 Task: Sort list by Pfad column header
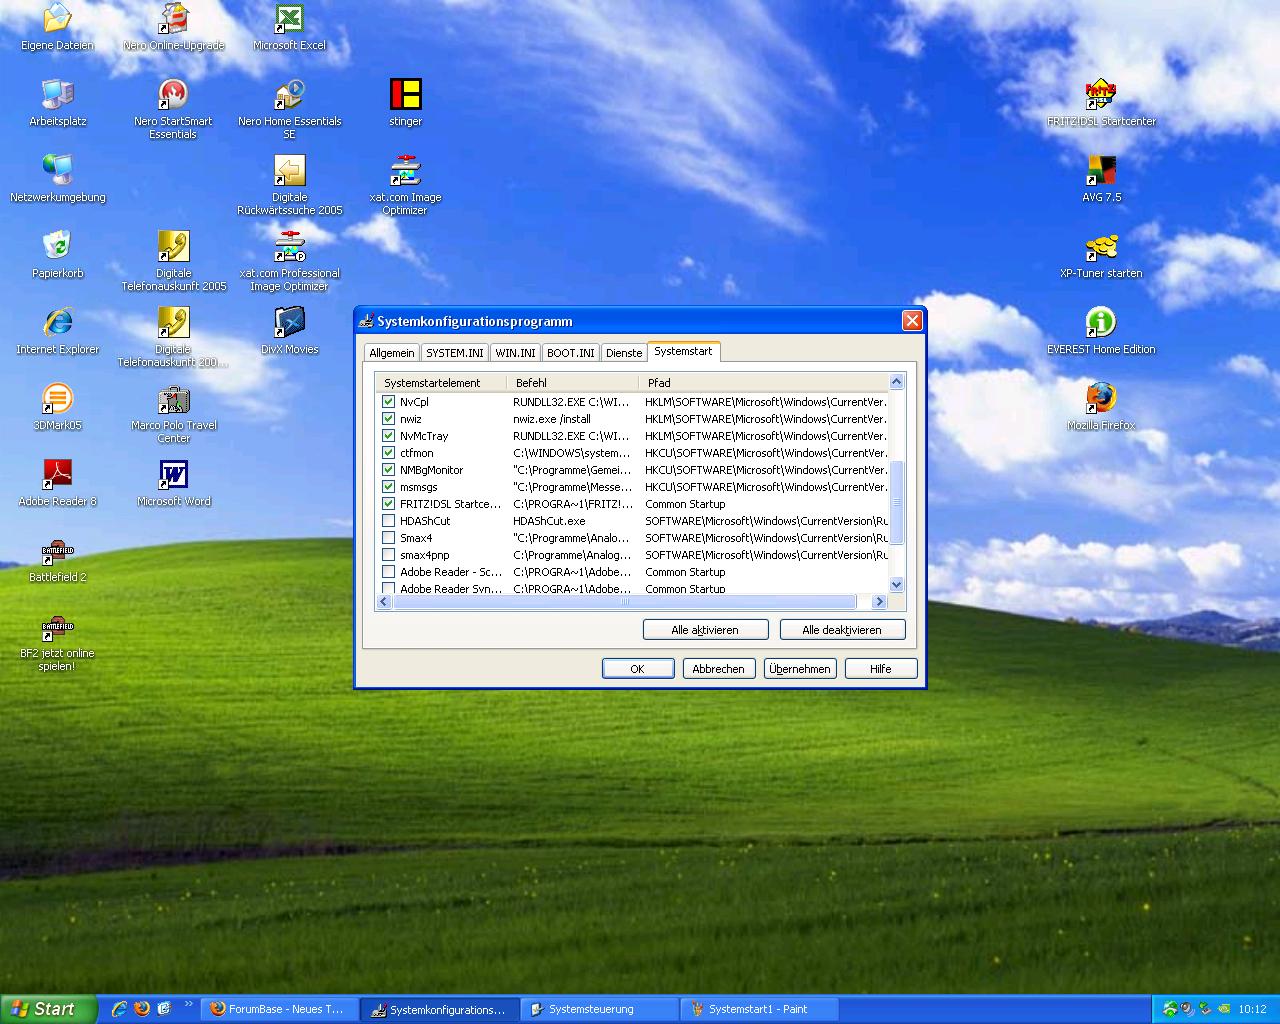click(x=763, y=383)
